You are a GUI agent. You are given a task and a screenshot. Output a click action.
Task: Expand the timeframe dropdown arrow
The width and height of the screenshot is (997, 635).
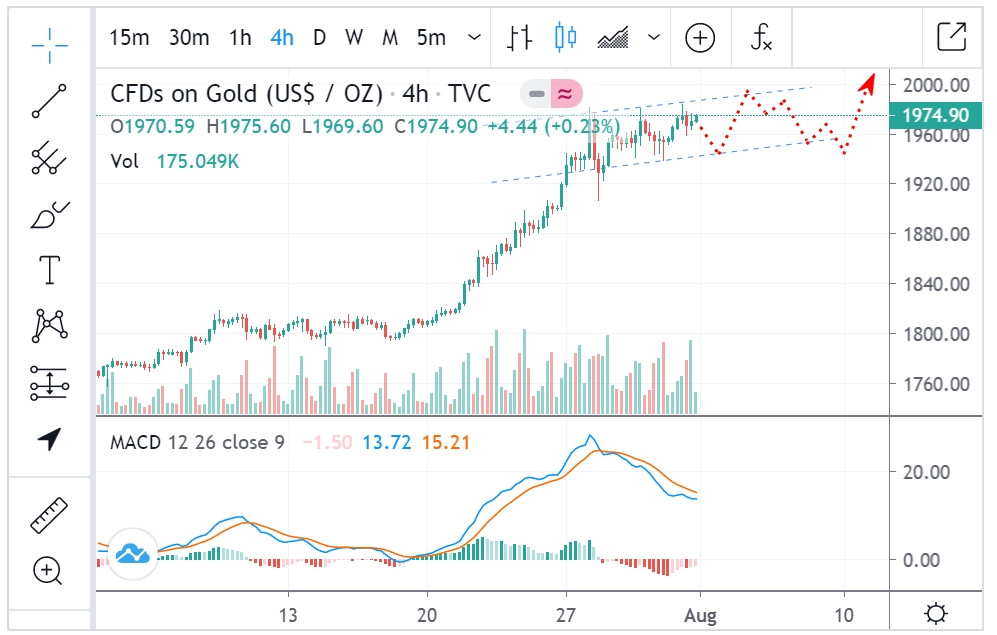pos(474,38)
